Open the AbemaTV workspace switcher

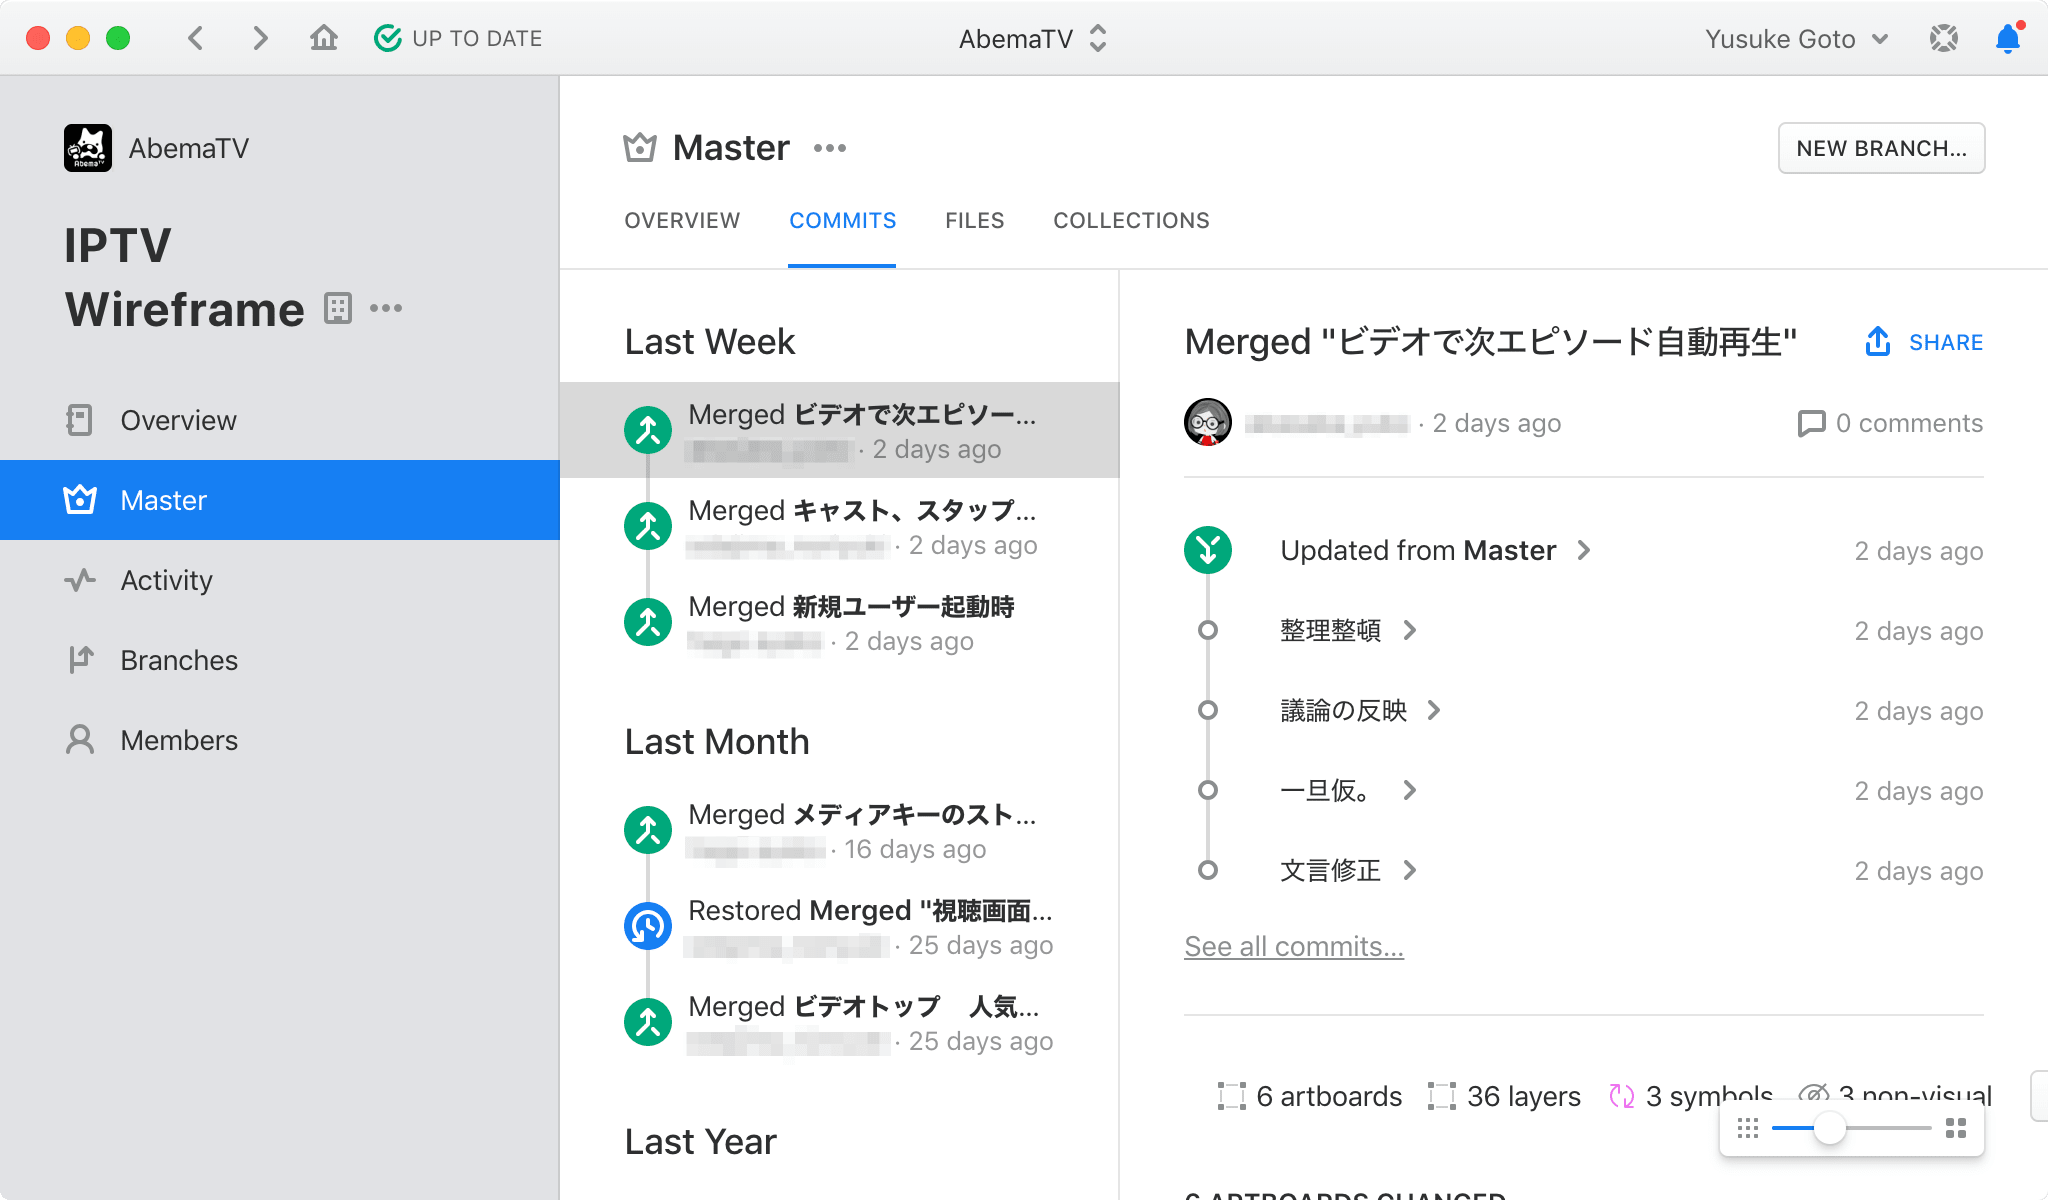[x=1033, y=38]
